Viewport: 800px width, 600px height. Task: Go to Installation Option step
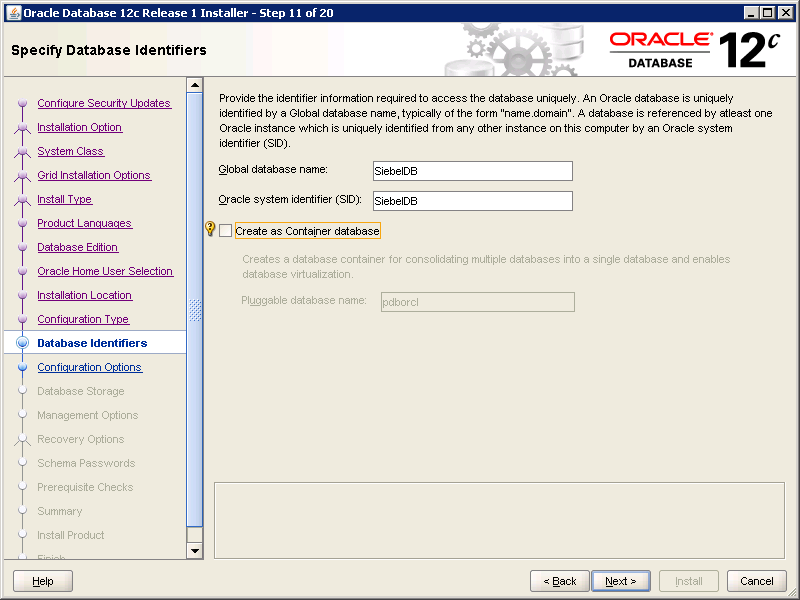pos(79,127)
